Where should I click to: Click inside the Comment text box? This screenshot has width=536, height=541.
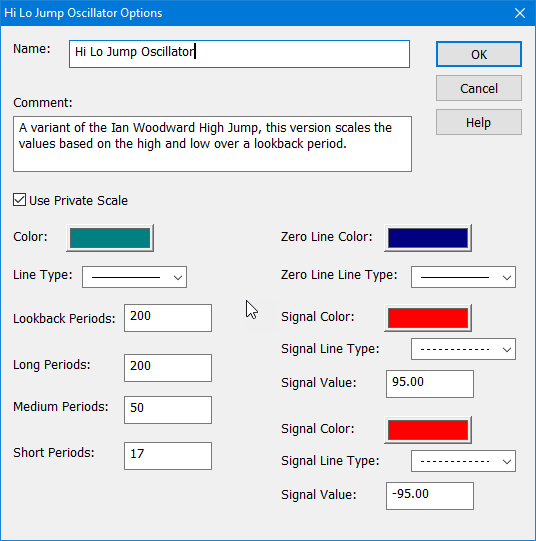[212, 144]
